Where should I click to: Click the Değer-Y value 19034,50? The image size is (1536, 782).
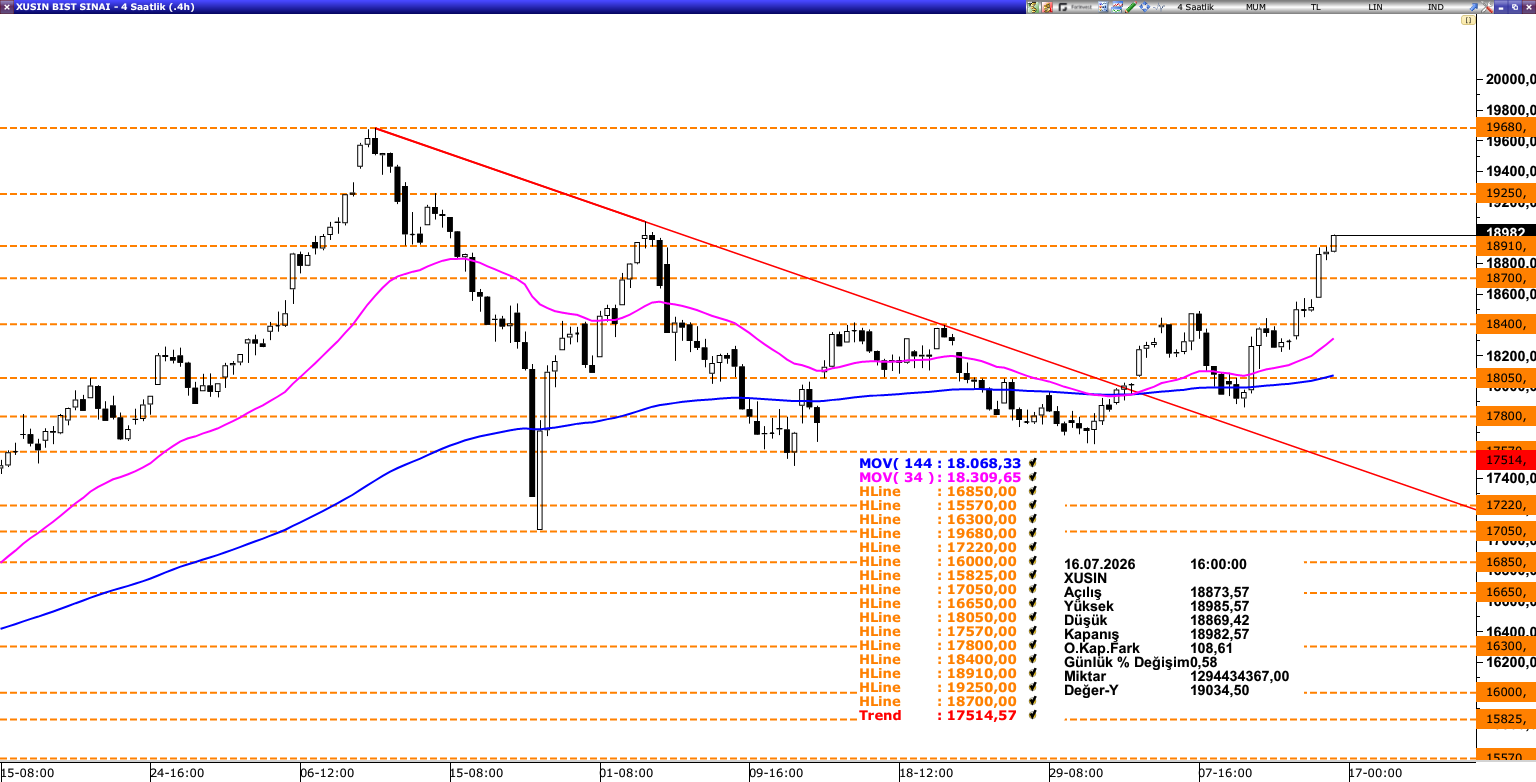coord(1219,690)
